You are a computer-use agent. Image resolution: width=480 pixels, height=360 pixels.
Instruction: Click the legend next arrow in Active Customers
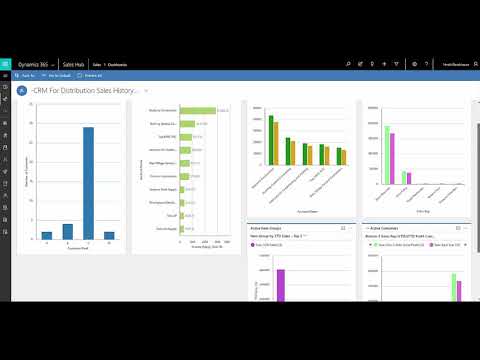465,245
